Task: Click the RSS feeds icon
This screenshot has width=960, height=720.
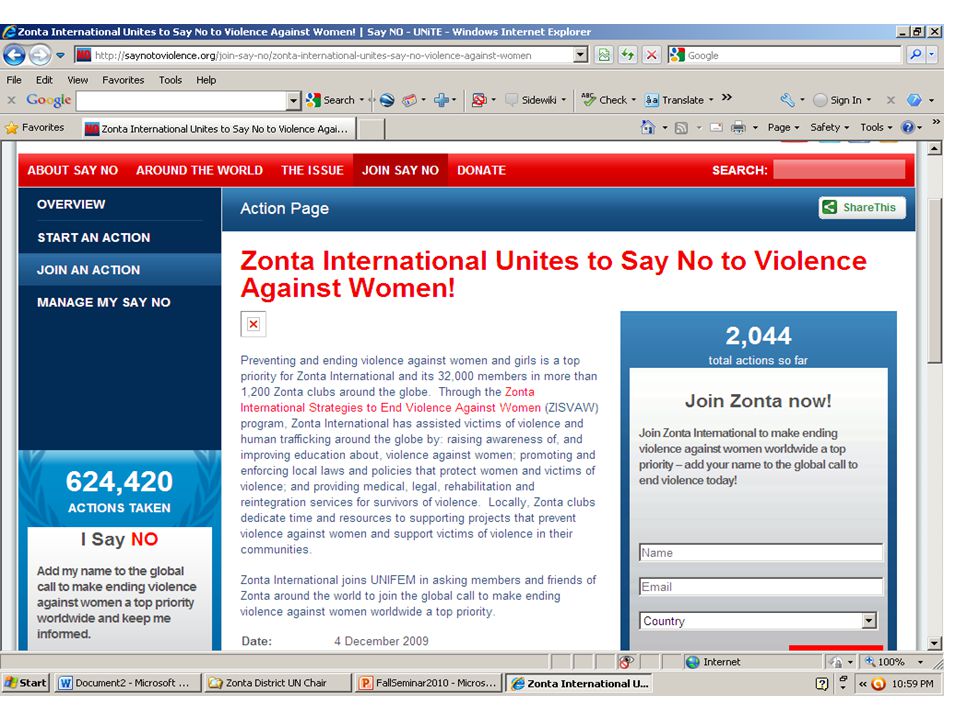Action: click(x=681, y=128)
